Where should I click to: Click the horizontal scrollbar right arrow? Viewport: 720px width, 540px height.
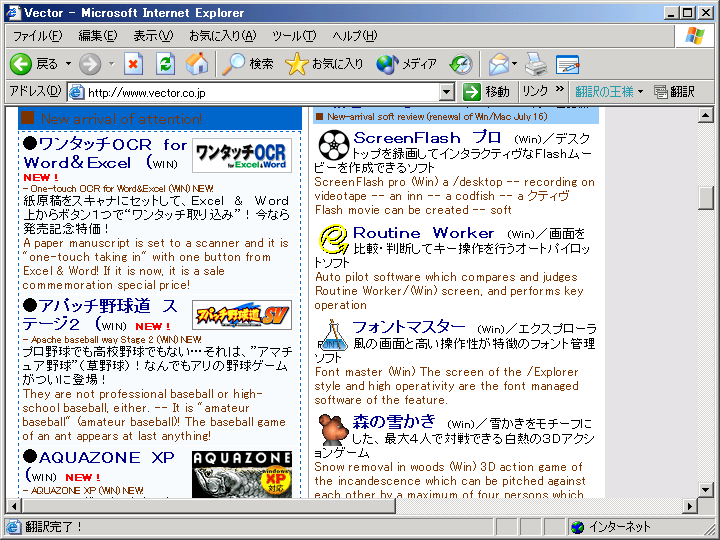click(689, 506)
